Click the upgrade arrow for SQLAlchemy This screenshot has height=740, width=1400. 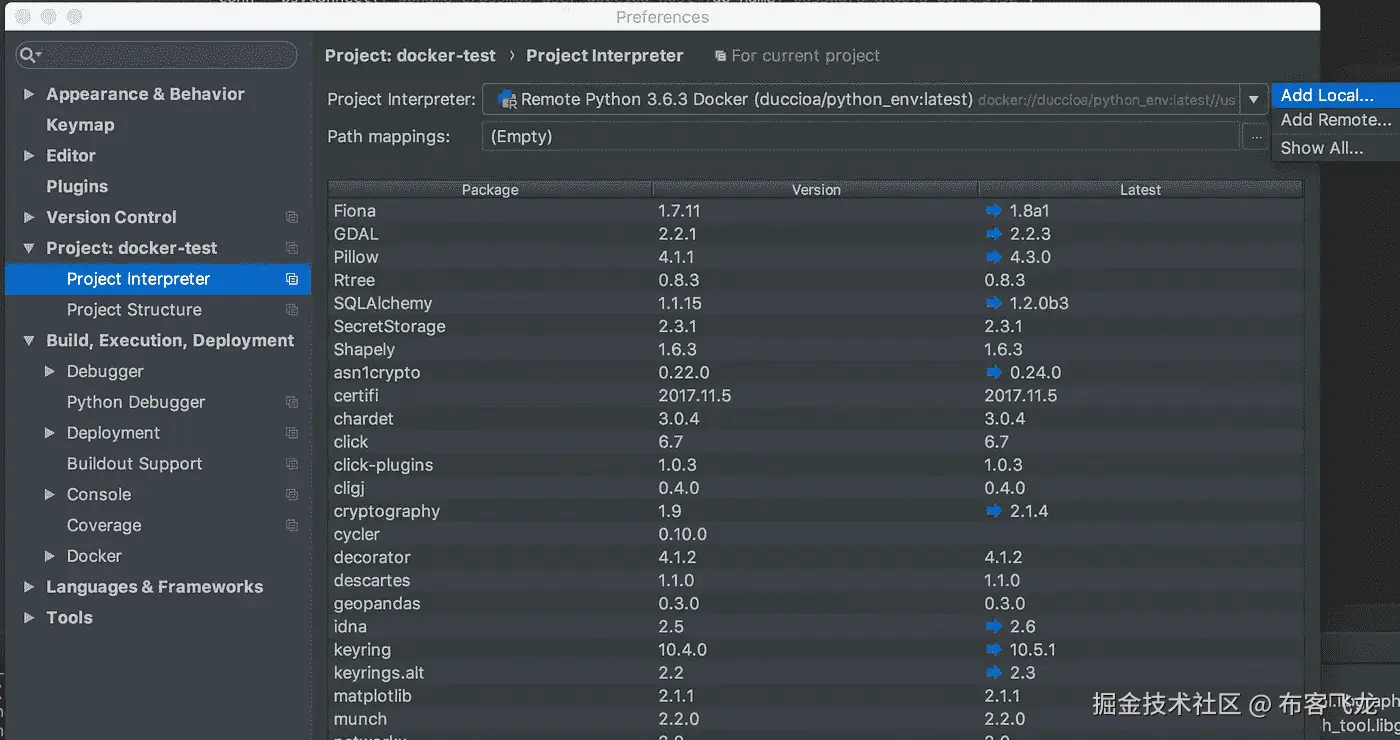(993, 303)
